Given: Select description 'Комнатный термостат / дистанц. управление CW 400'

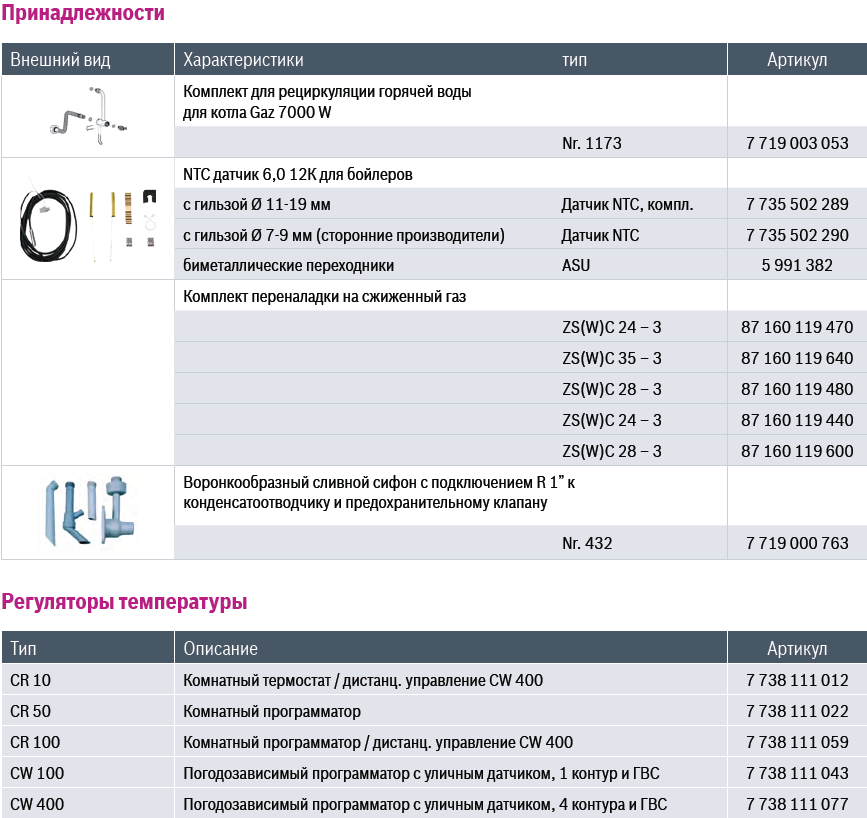Looking at the screenshot, I should 363,681.
